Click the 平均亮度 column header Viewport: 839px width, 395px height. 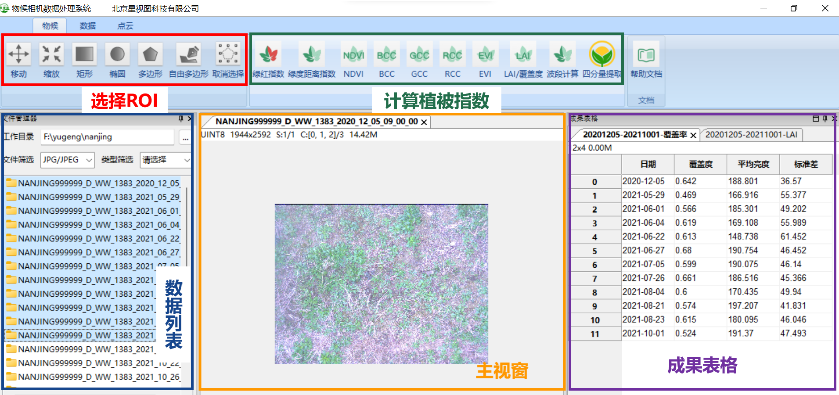753,164
